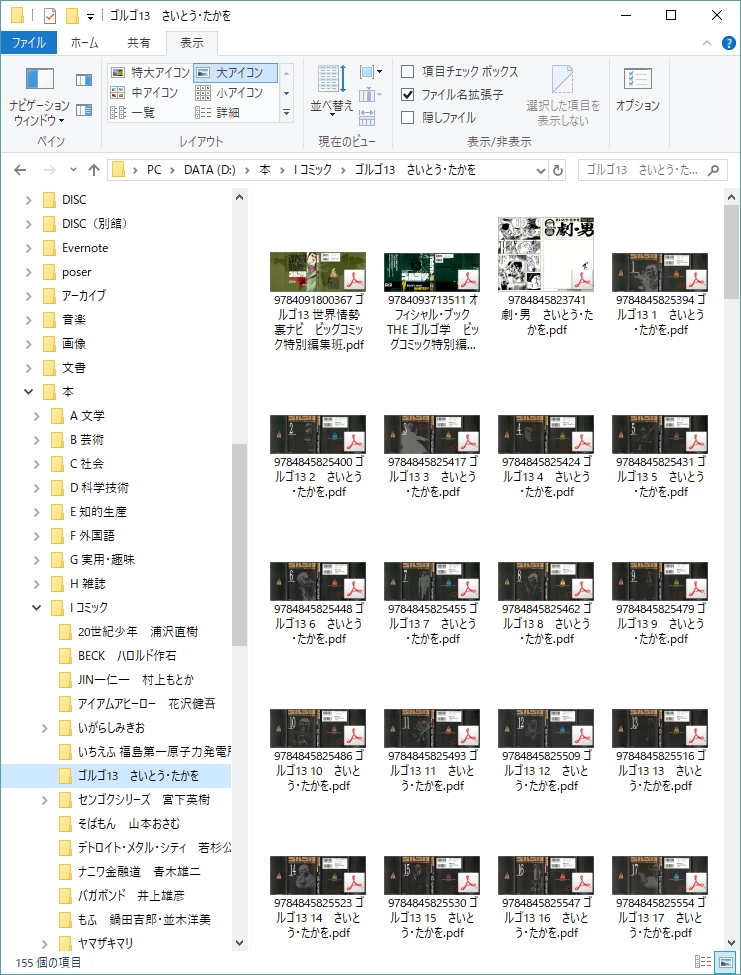The width and height of the screenshot is (741, 975).
Task: Select Large Icons layout (大アイコン)
Action: tap(235, 73)
